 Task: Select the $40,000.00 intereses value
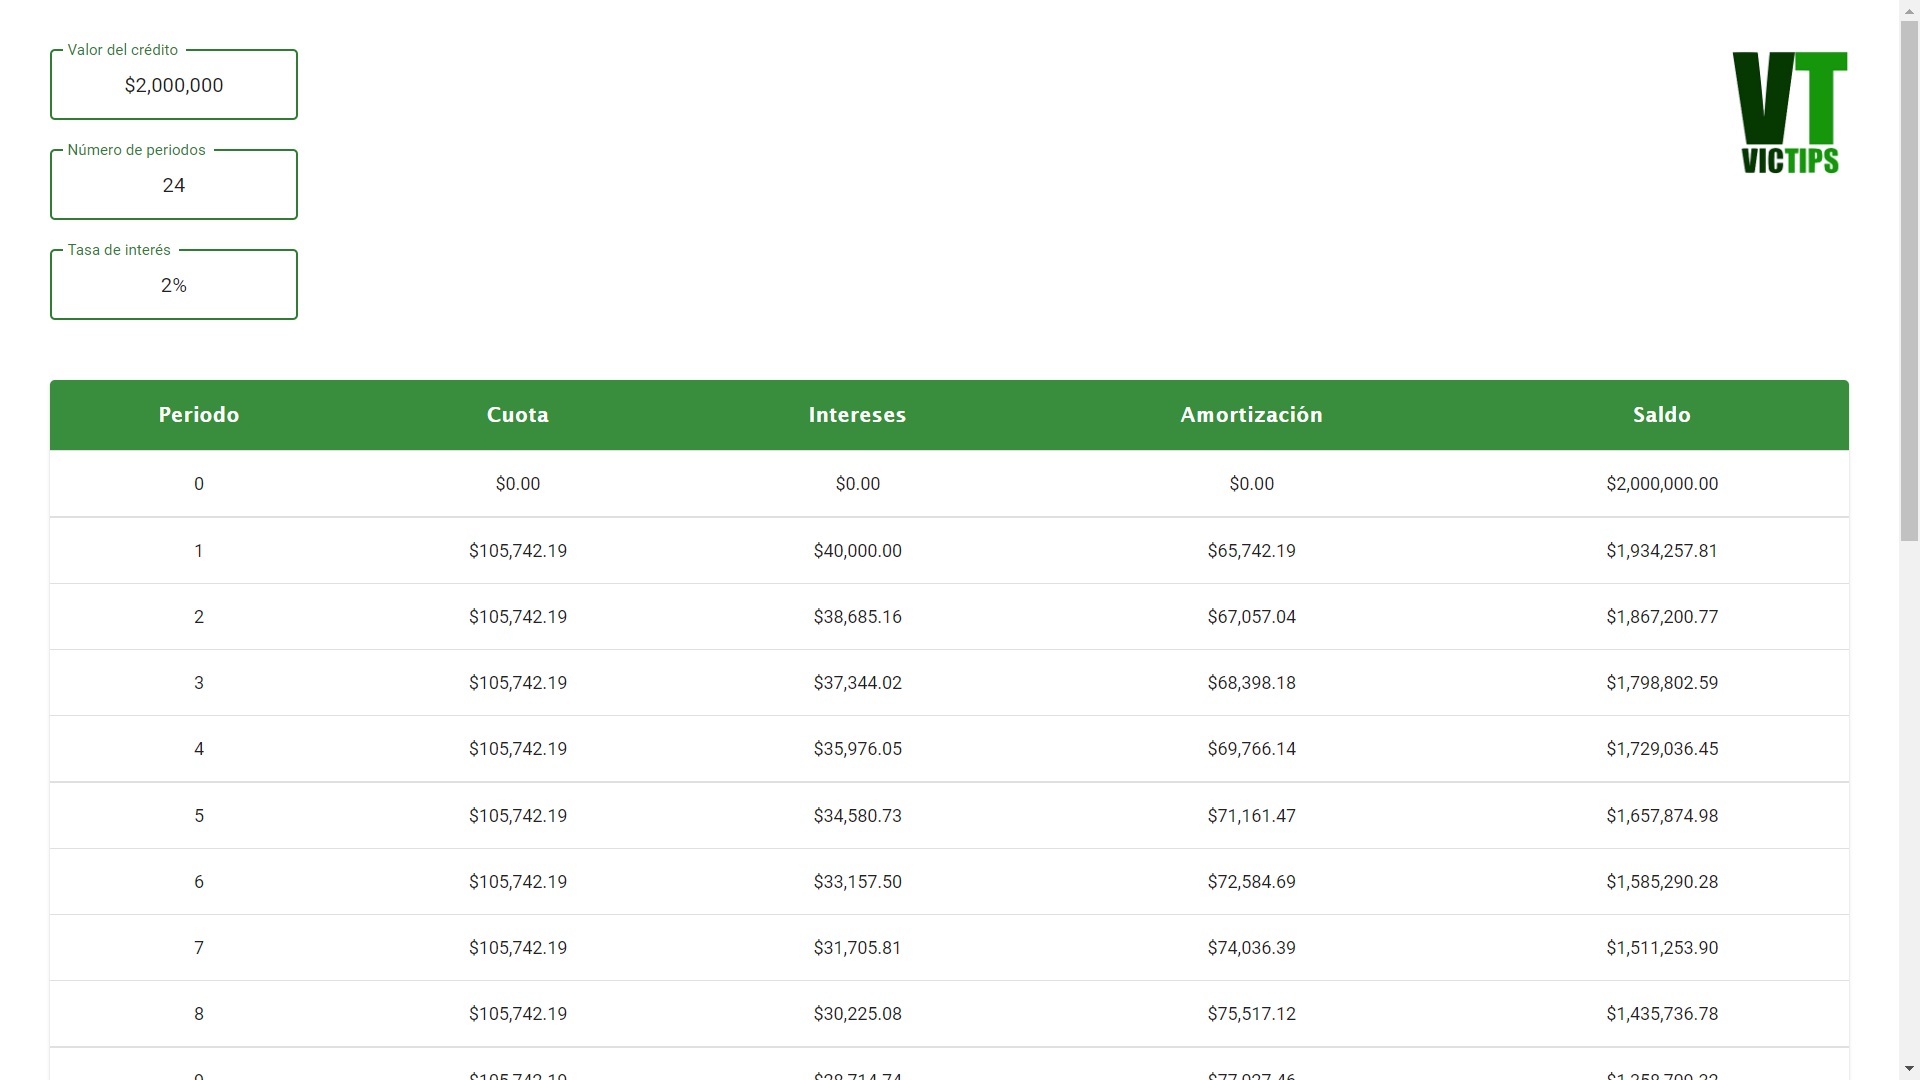857,550
